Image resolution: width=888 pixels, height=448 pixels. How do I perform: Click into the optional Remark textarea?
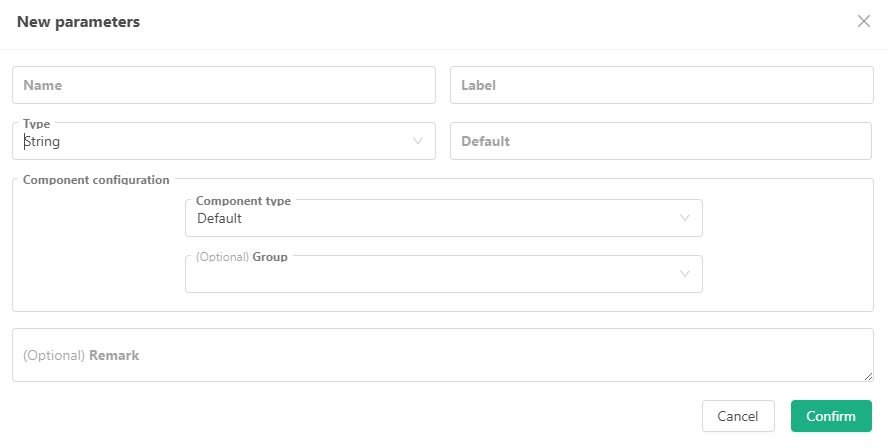tap(442, 355)
